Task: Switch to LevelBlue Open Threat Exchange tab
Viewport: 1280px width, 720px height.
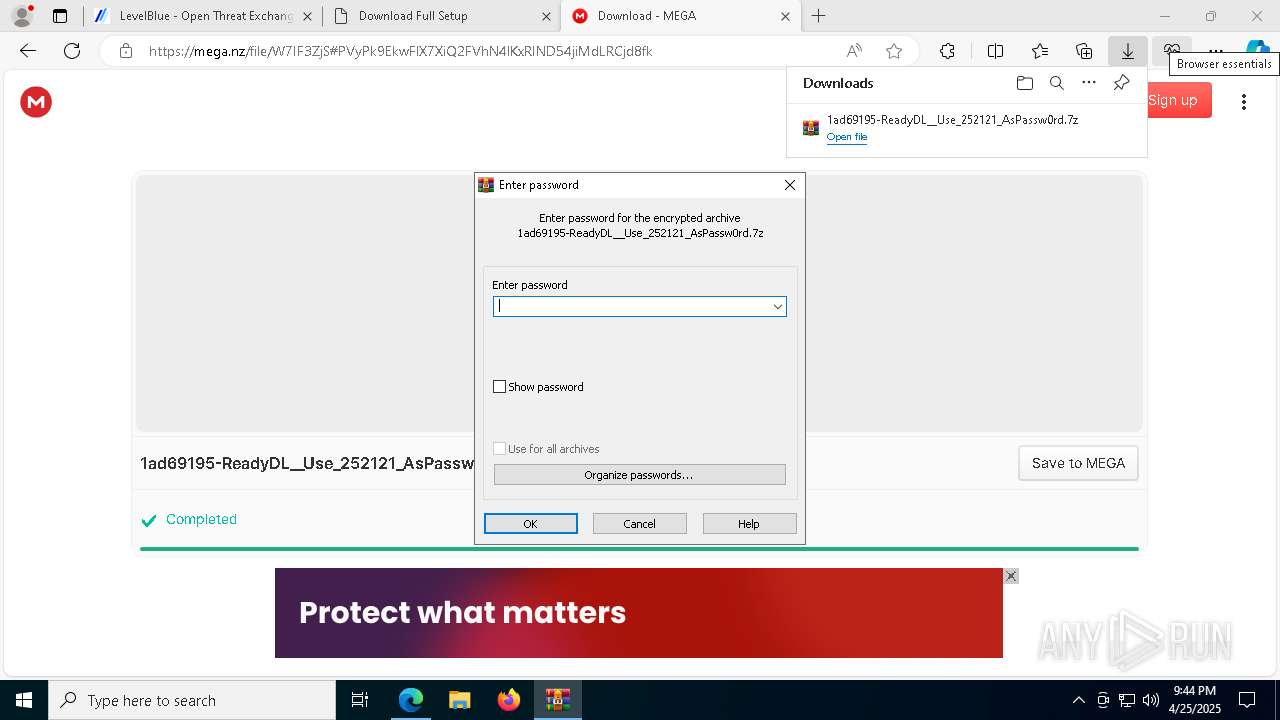Action: point(207,16)
